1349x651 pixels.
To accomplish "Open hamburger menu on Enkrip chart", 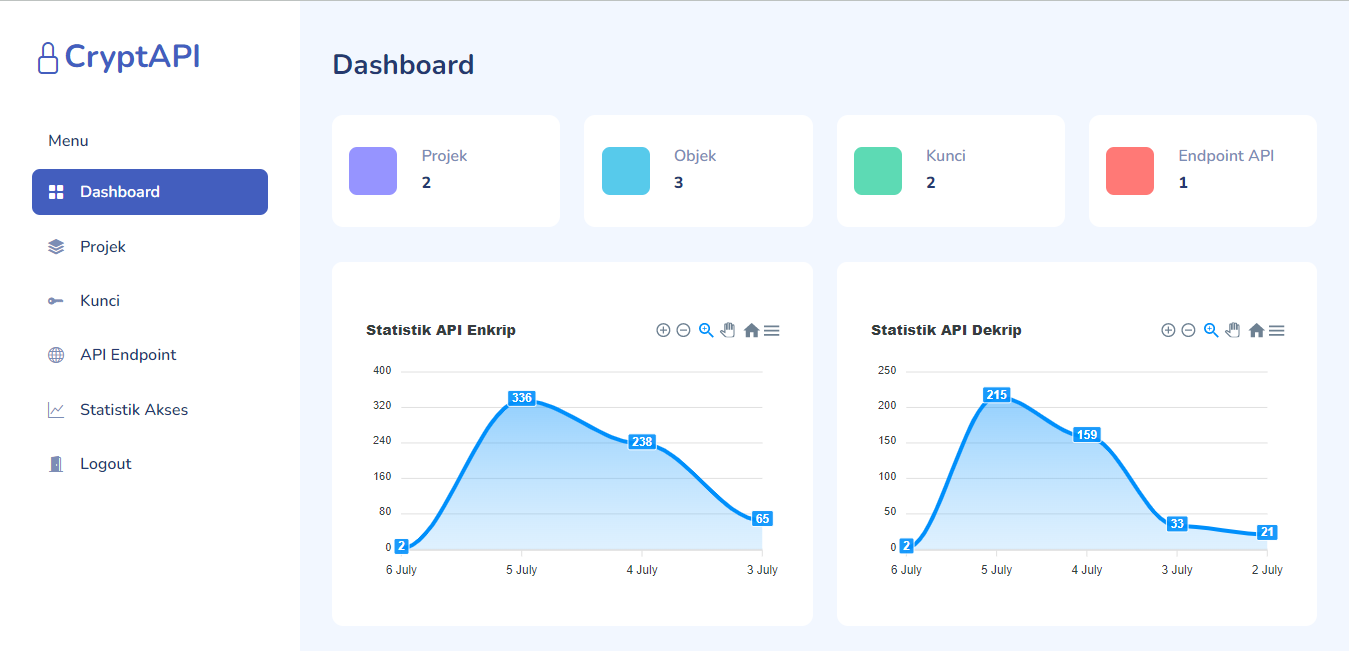I will [772, 330].
